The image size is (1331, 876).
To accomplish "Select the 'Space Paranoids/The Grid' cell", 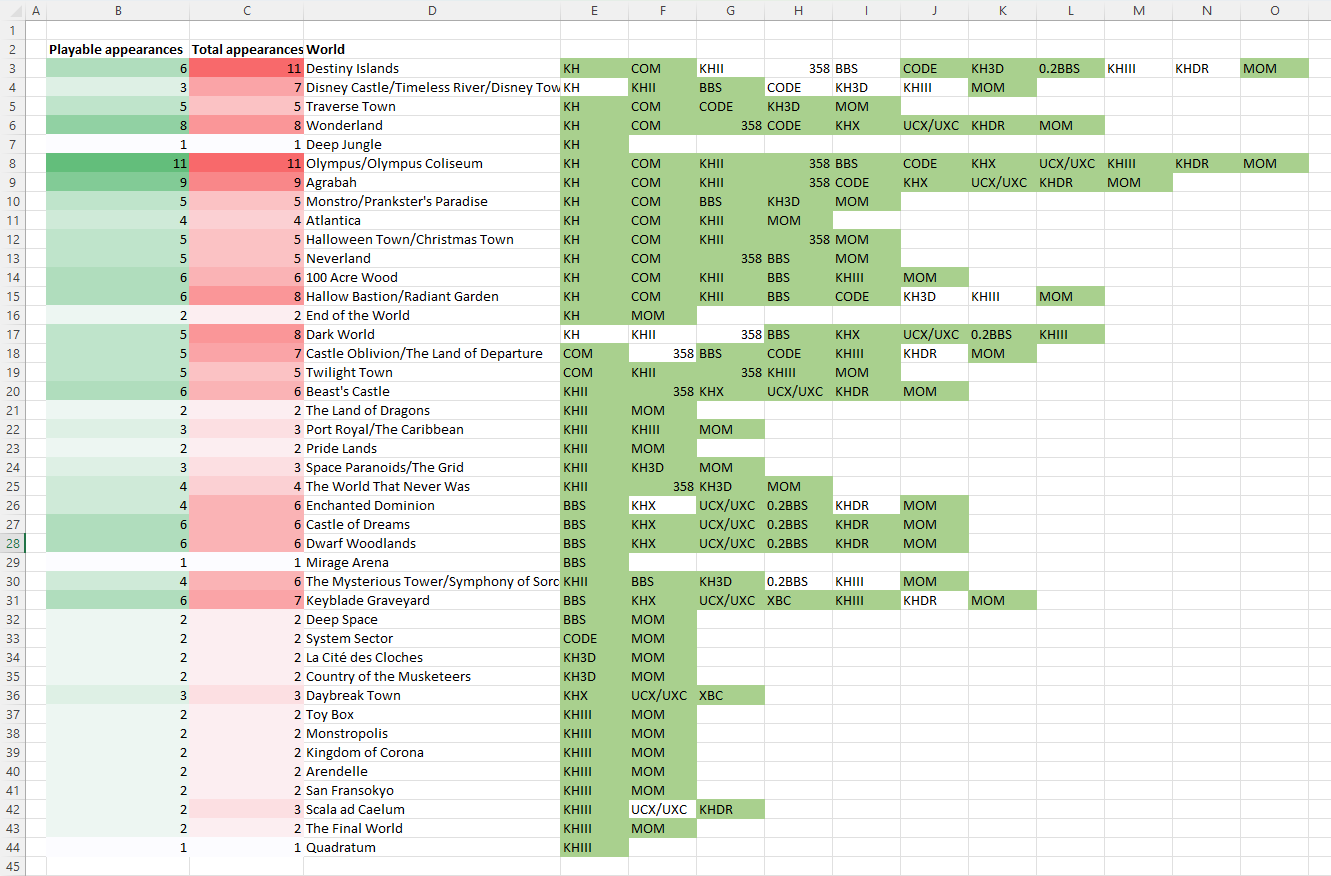I will pos(432,467).
